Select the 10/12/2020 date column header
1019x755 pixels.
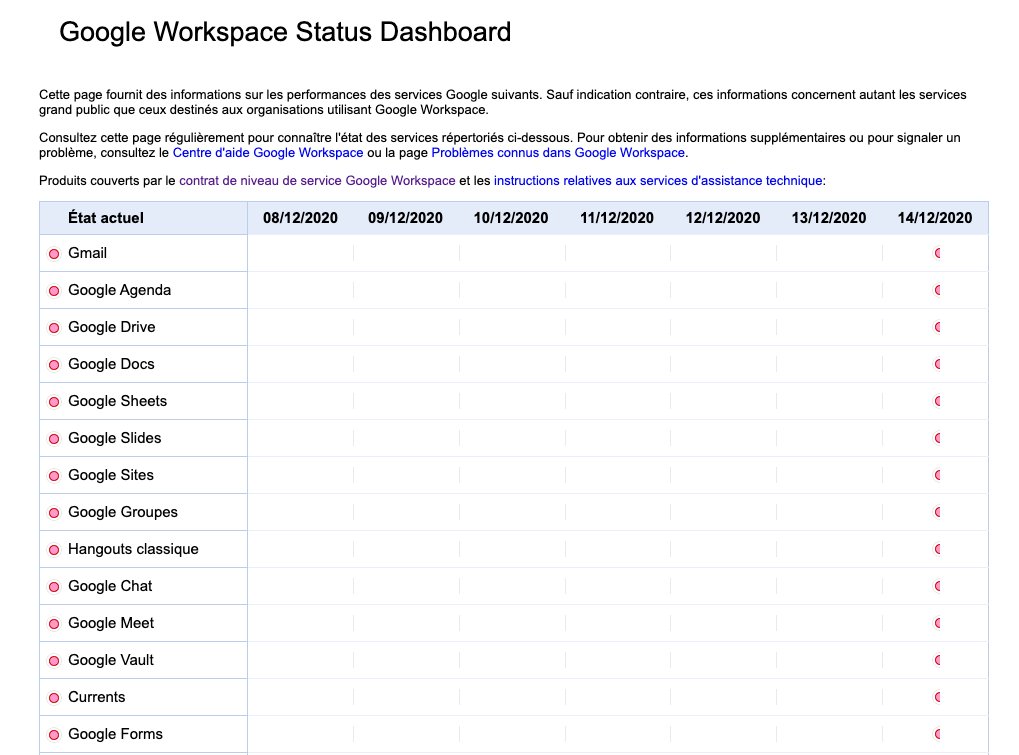click(x=511, y=218)
